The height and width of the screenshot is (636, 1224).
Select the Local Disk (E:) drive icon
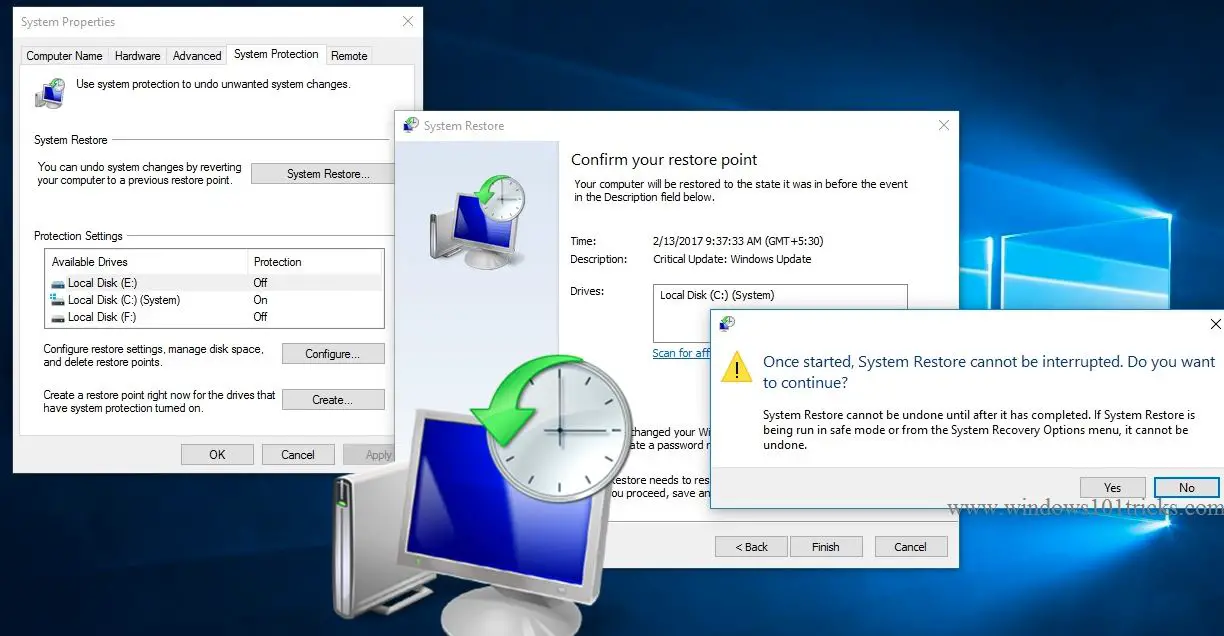pos(59,283)
